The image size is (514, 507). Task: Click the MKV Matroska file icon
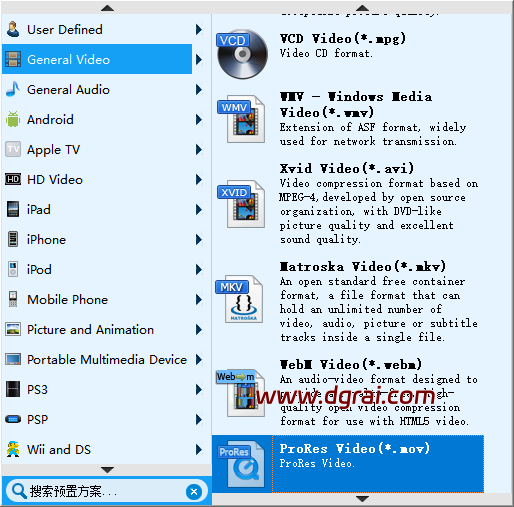pos(240,299)
